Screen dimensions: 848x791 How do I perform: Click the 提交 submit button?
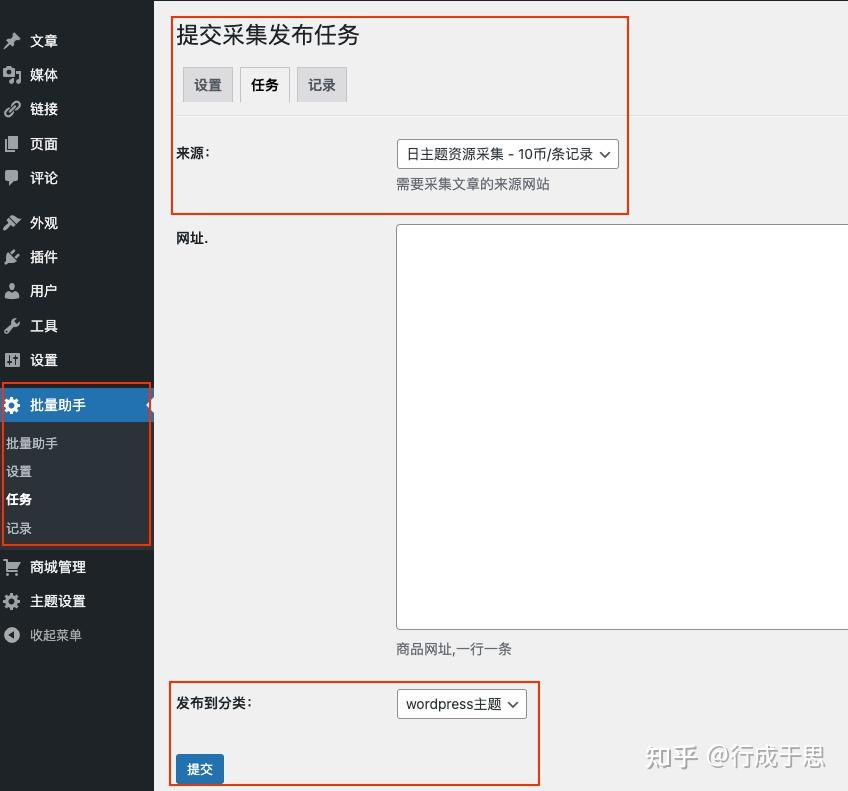pos(199,769)
